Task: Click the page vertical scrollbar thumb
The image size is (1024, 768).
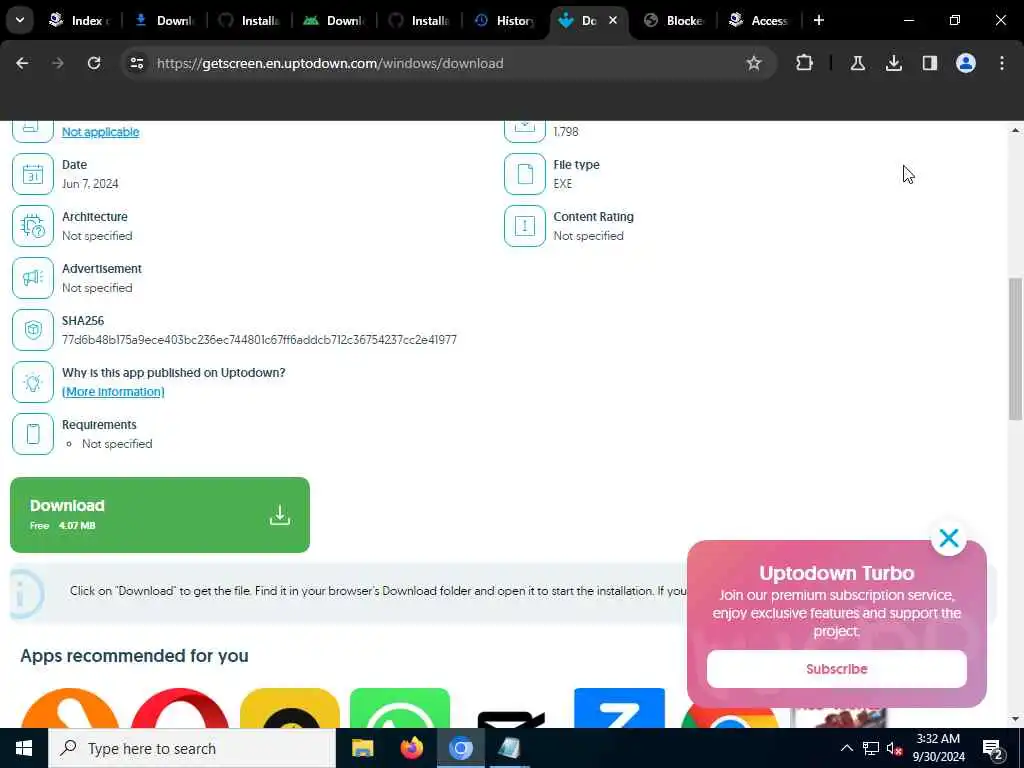Action: click(1015, 349)
